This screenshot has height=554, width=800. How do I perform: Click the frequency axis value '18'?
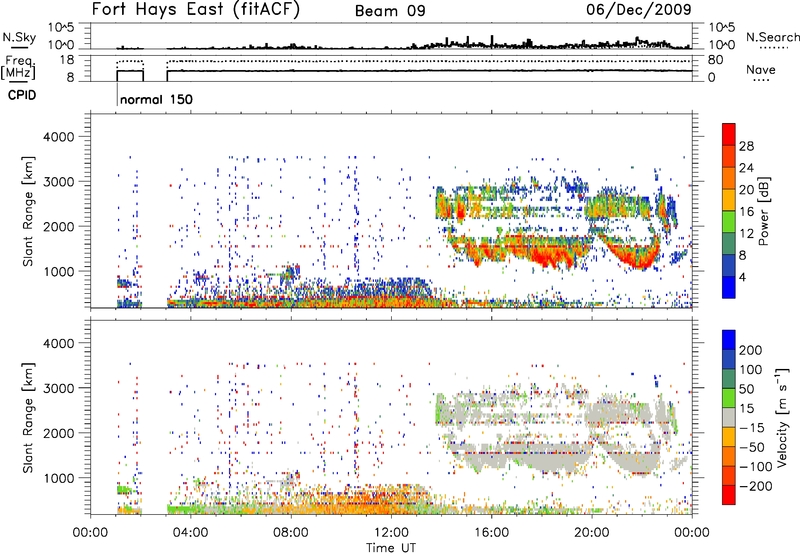[67, 60]
